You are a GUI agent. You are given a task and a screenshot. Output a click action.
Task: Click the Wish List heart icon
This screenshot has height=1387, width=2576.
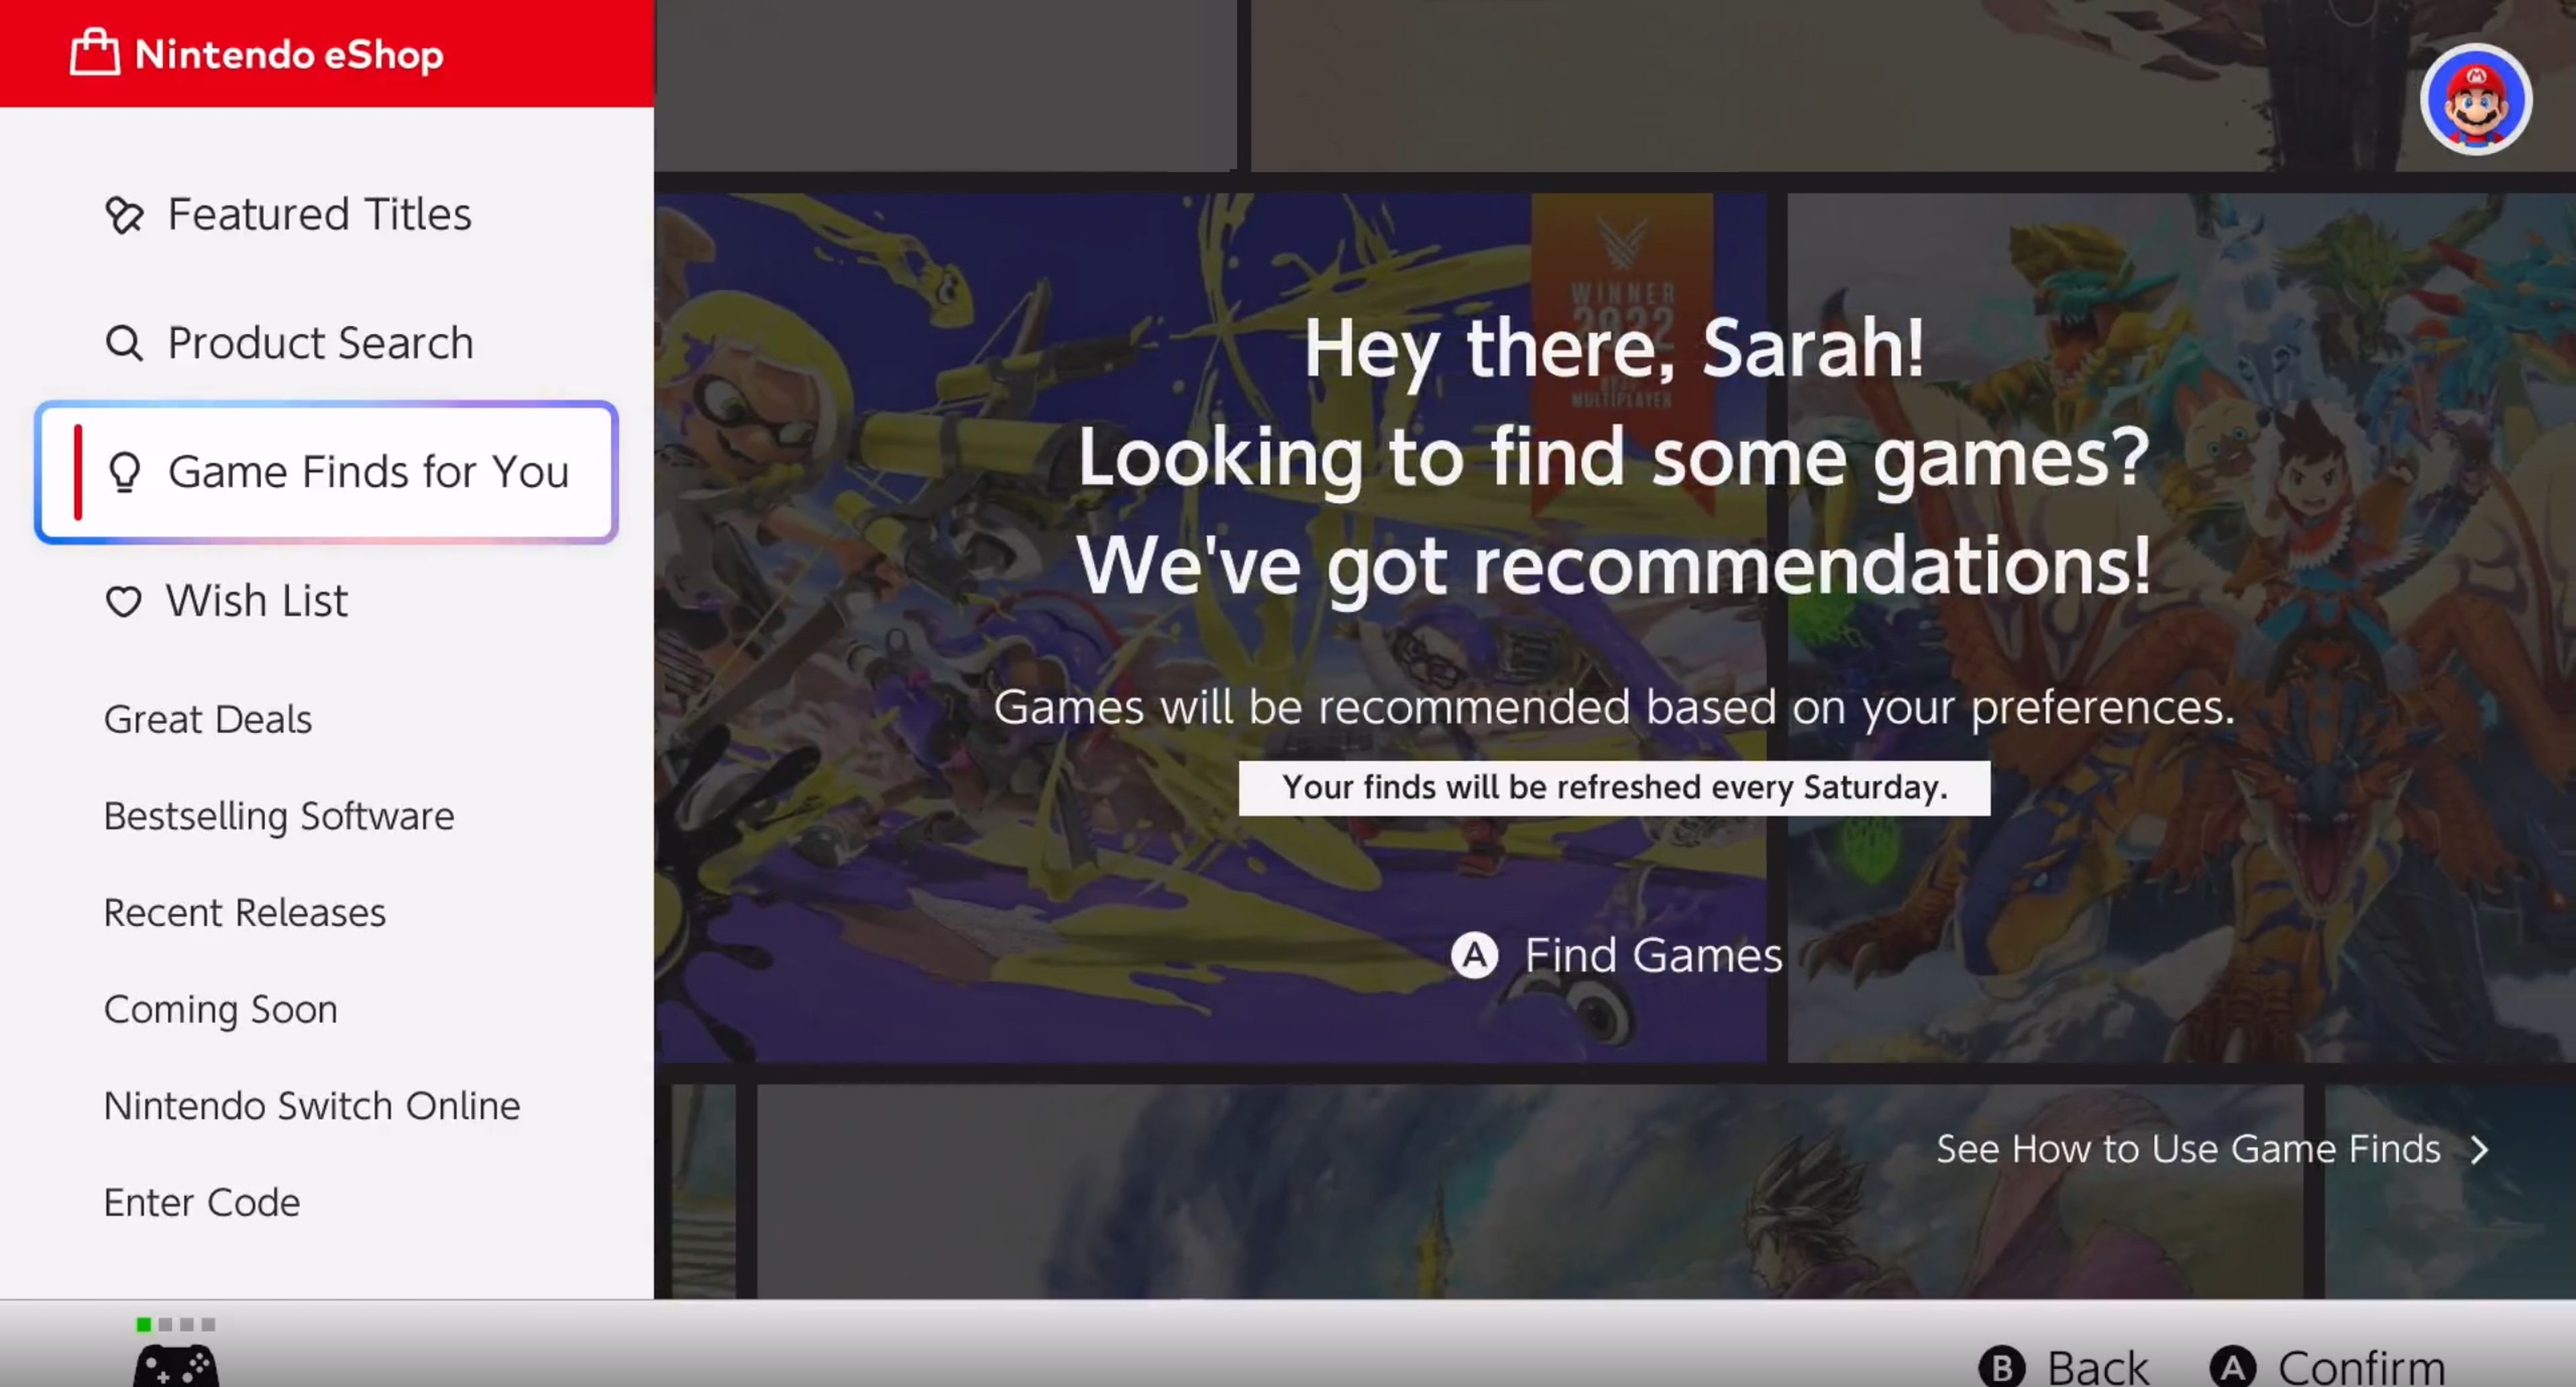[x=123, y=601]
